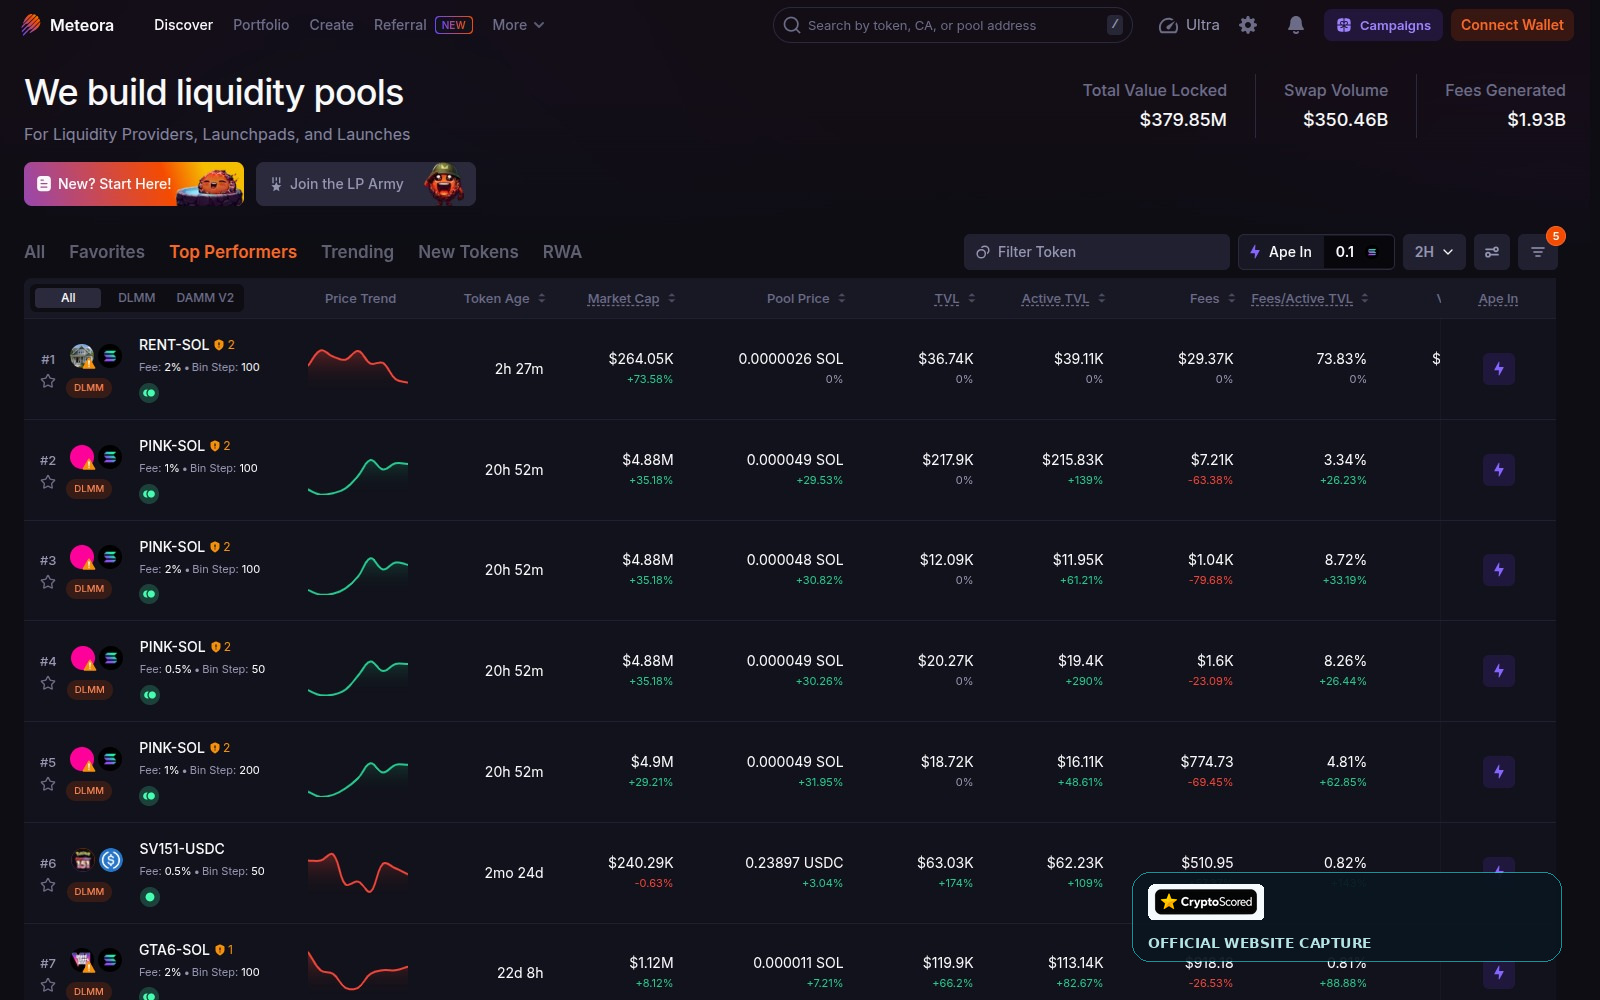Click the green circle icon under RENT-SOL fee

(x=149, y=393)
